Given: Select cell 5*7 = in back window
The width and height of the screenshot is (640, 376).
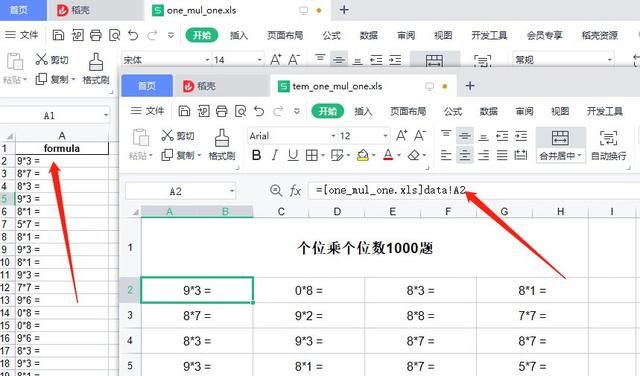Looking at the screenshot, I should (62, 224).
